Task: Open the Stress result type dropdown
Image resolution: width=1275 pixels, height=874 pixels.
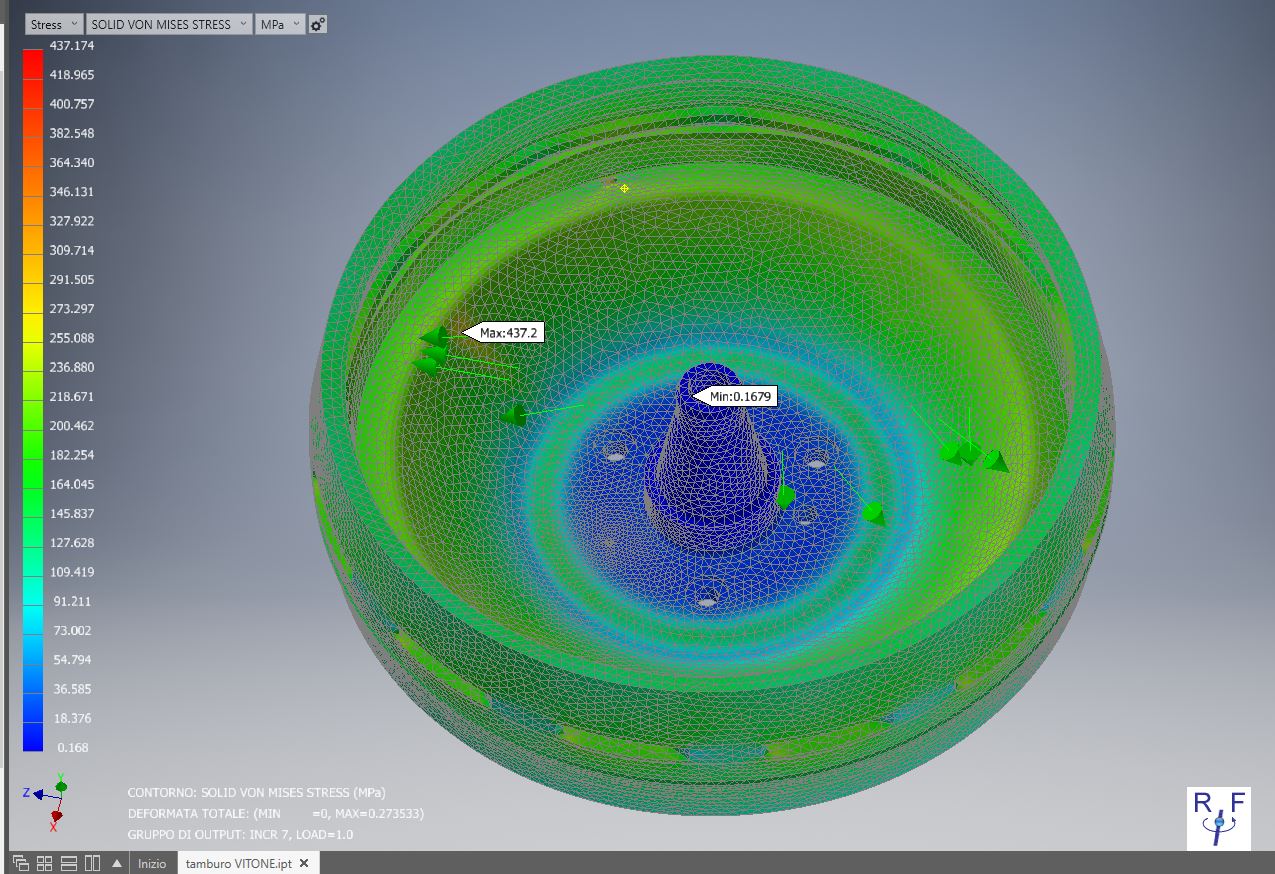Action: [54, 24]
